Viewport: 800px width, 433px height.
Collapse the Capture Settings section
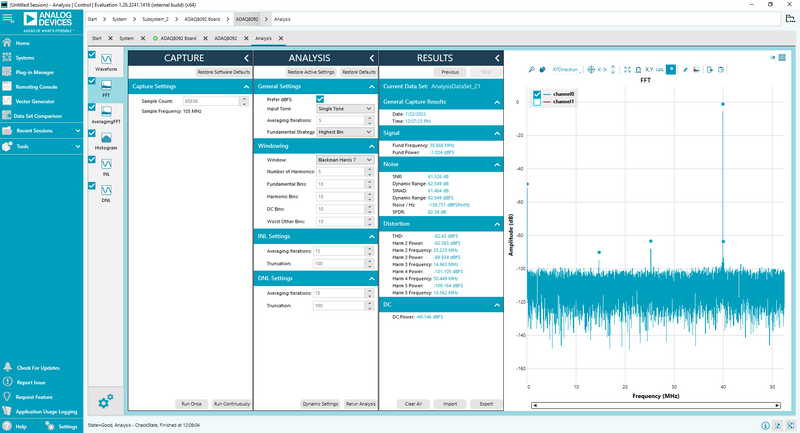point(245,87)
